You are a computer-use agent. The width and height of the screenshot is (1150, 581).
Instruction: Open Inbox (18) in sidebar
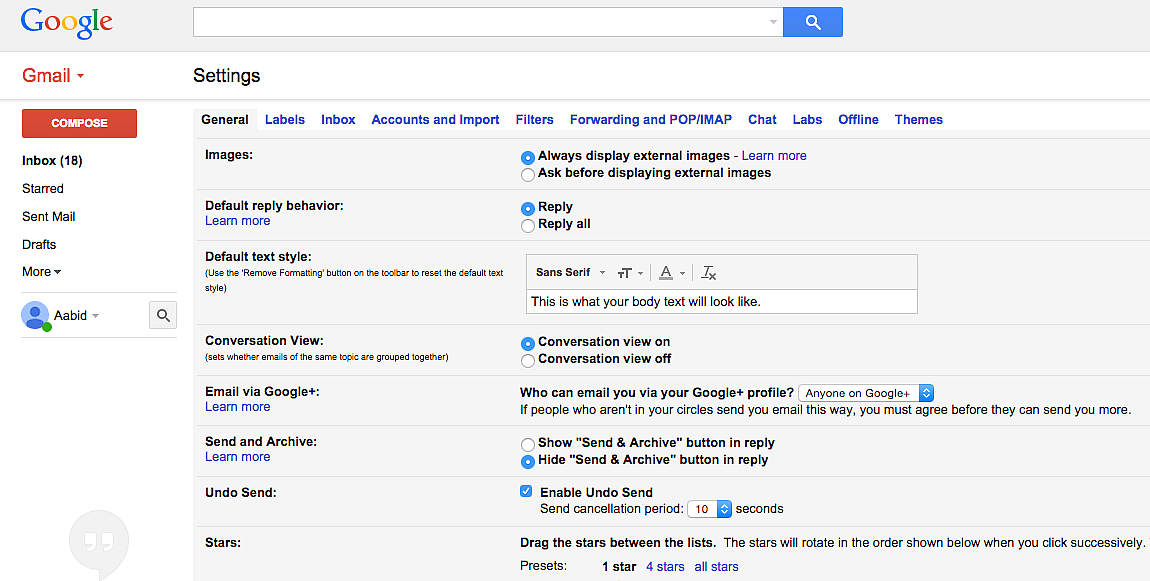[x=52, y=161]
